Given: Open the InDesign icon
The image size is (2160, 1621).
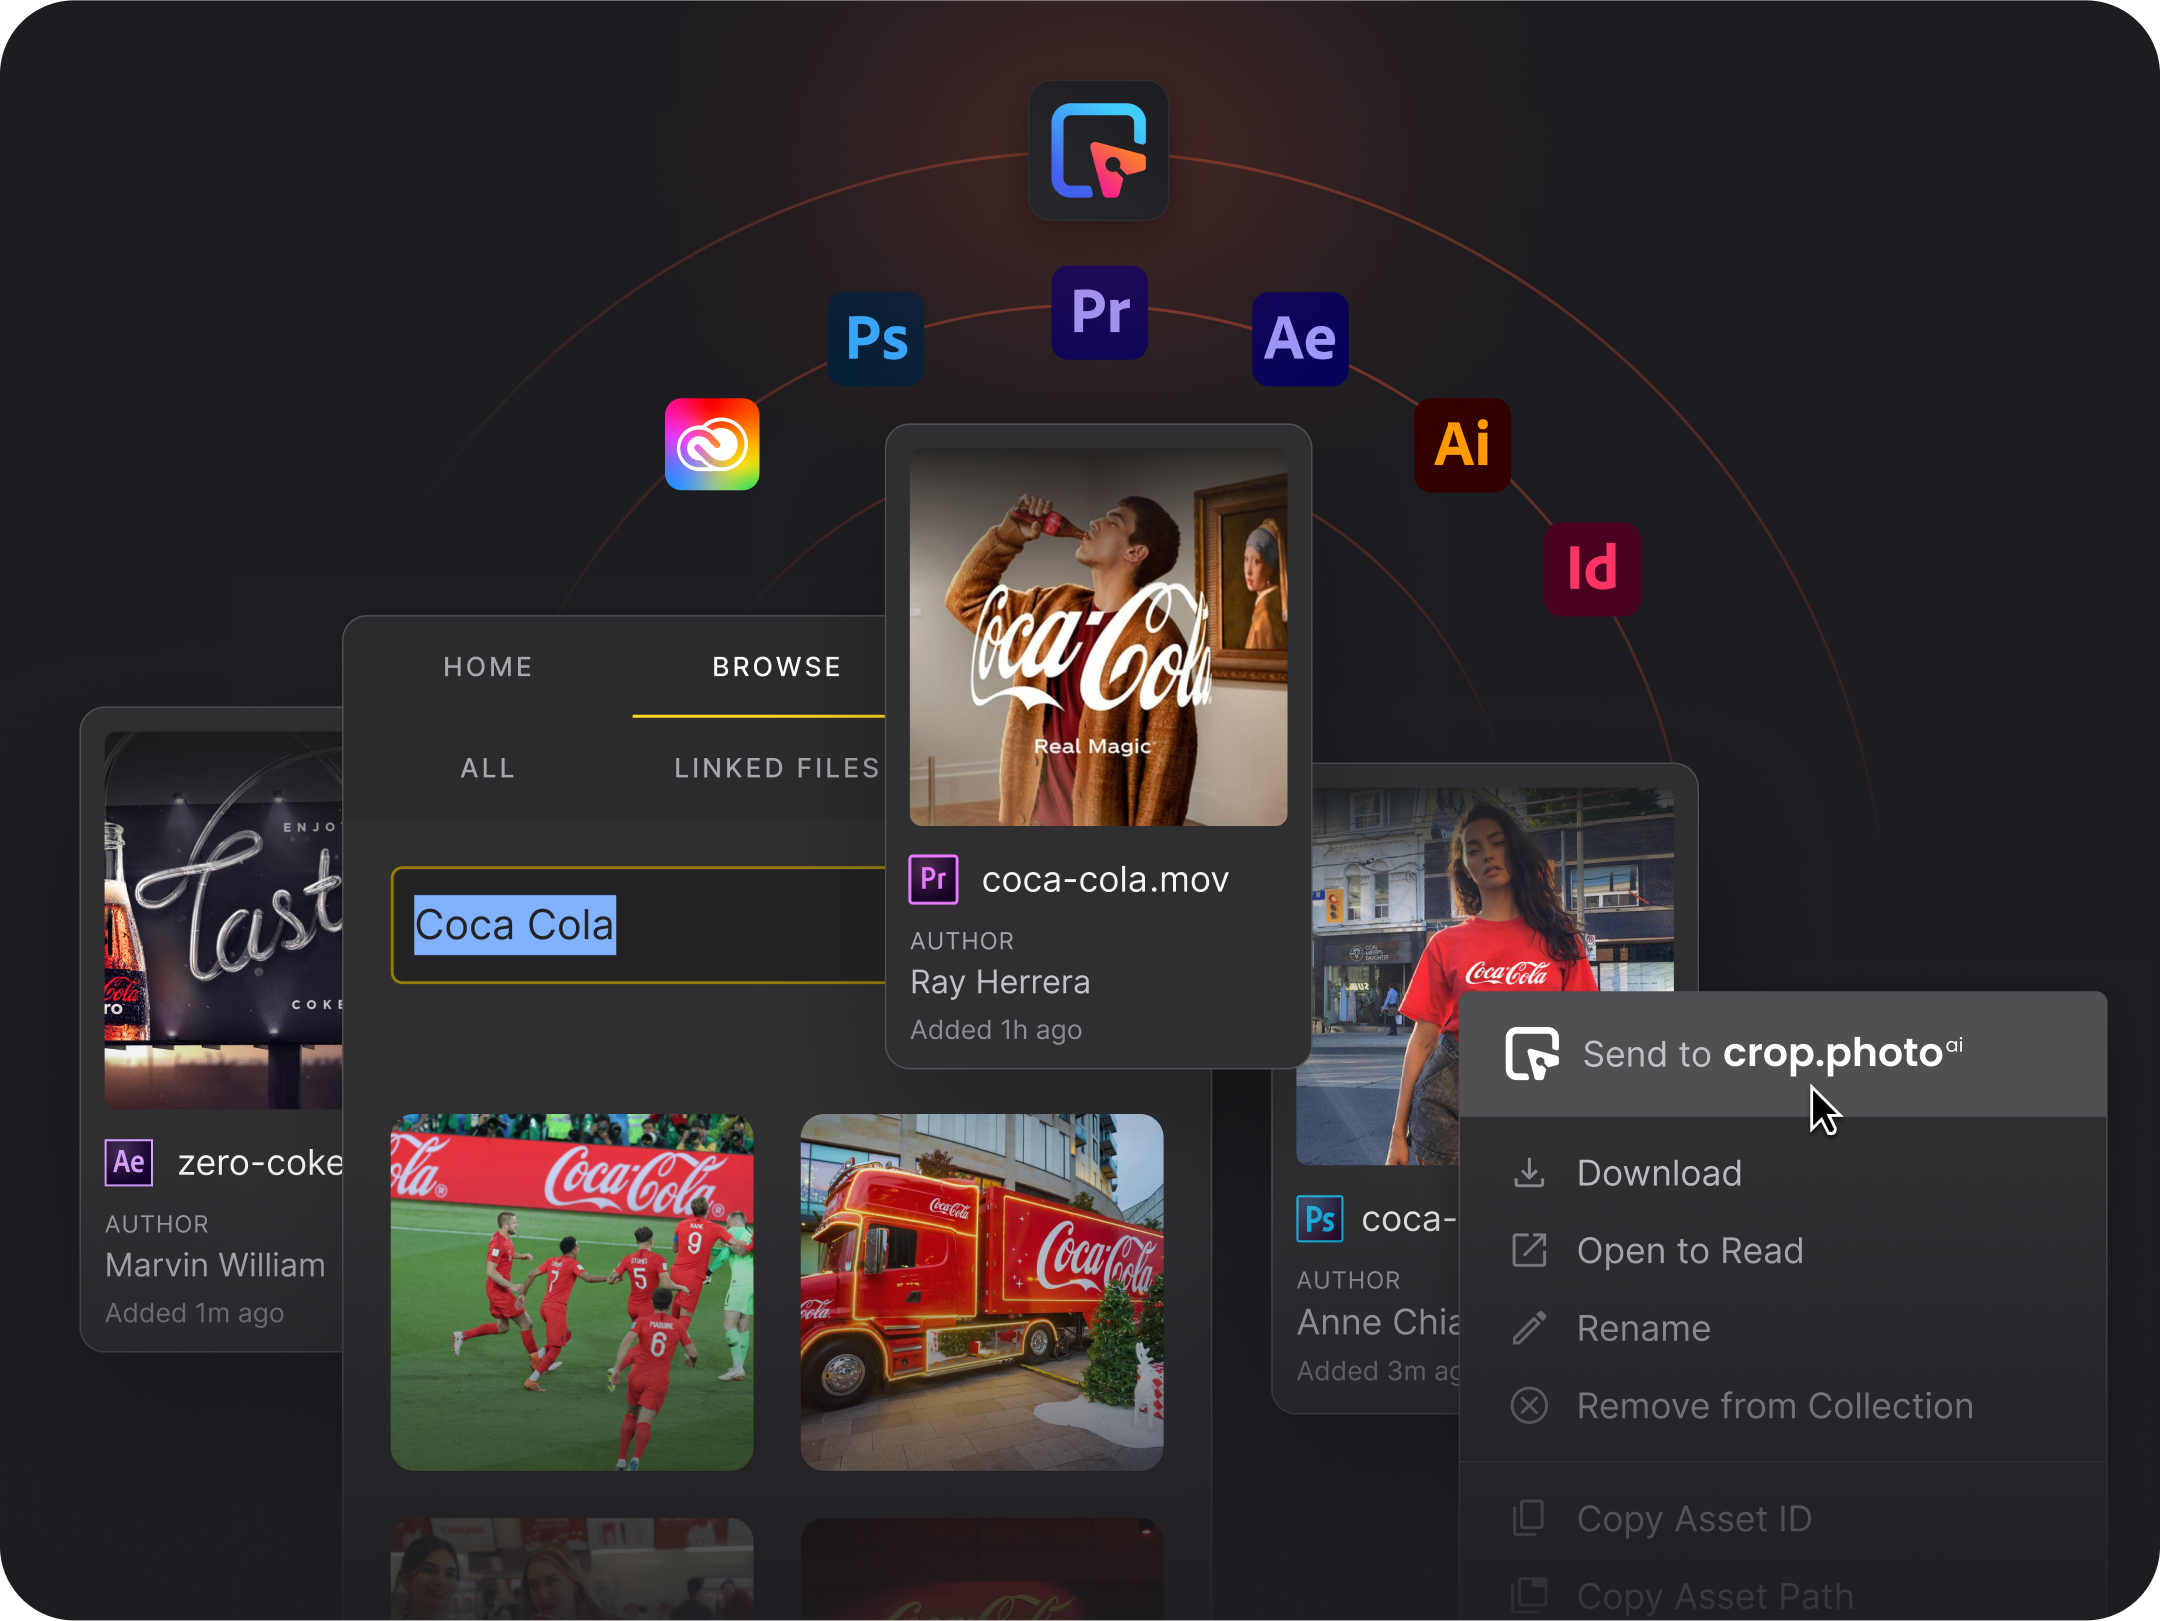Looking at the screenshot, I should [1591, 568].
